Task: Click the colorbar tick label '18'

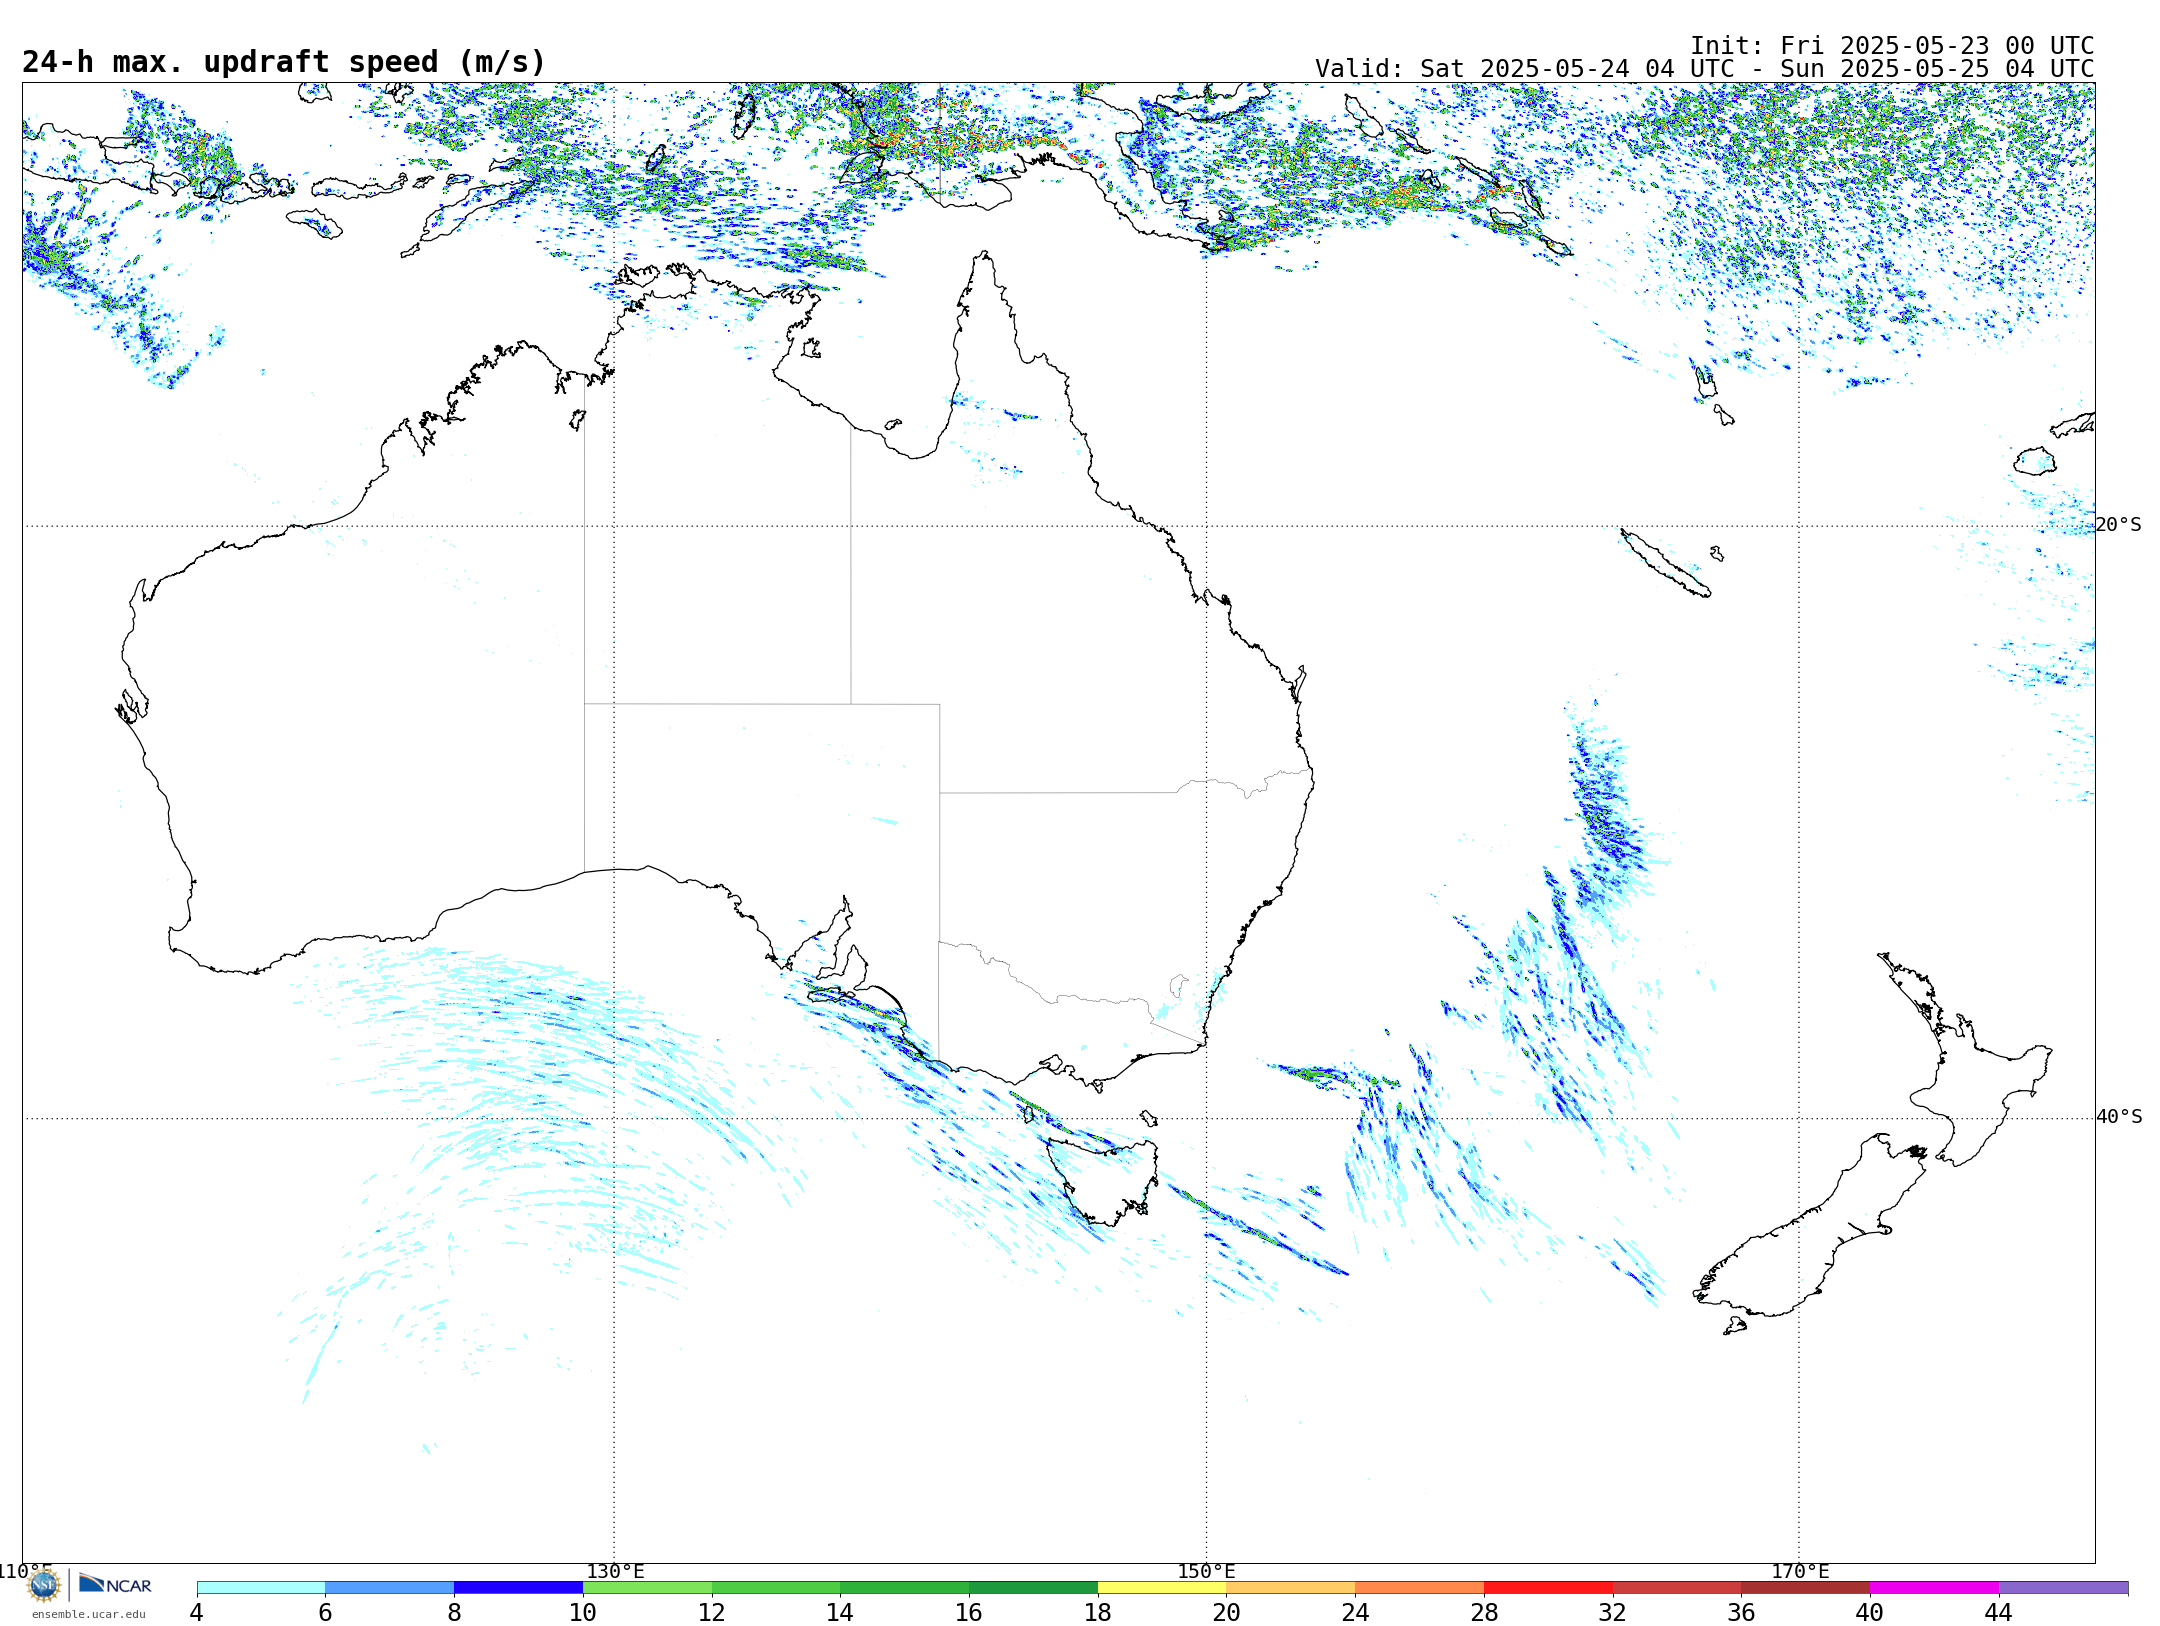Action: tap(1098, 1613)
